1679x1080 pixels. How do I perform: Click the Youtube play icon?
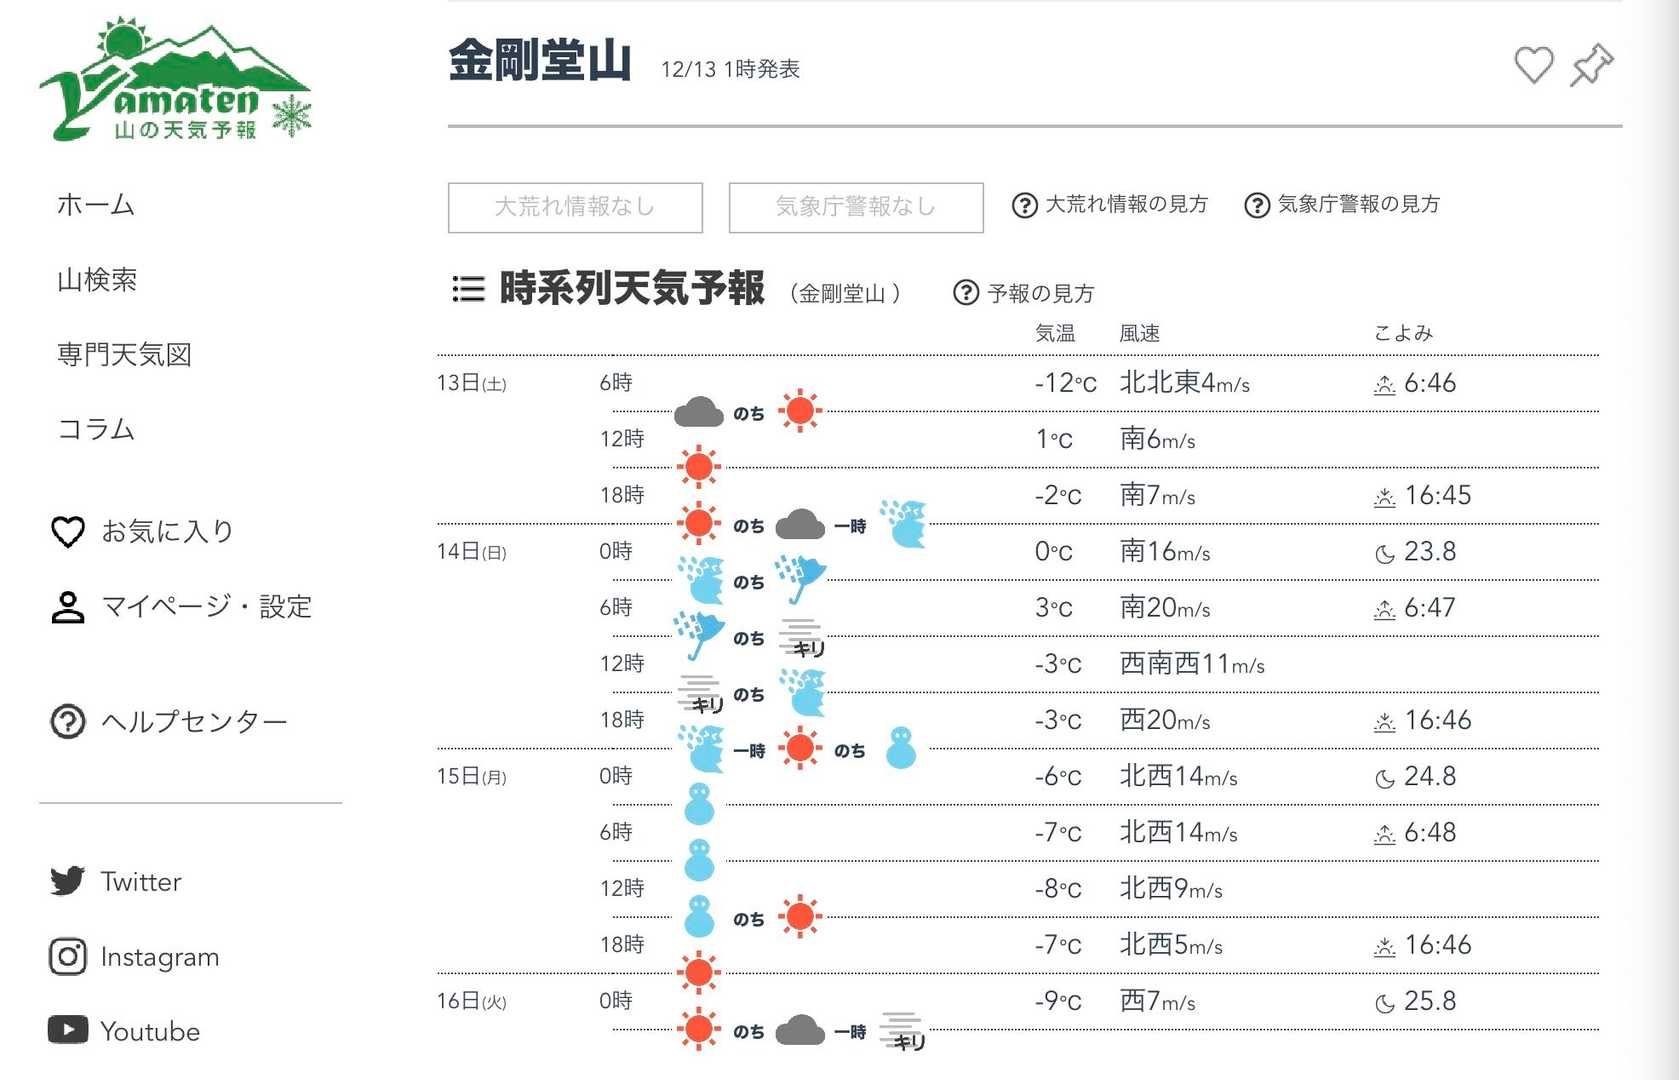coord(68,1030)
